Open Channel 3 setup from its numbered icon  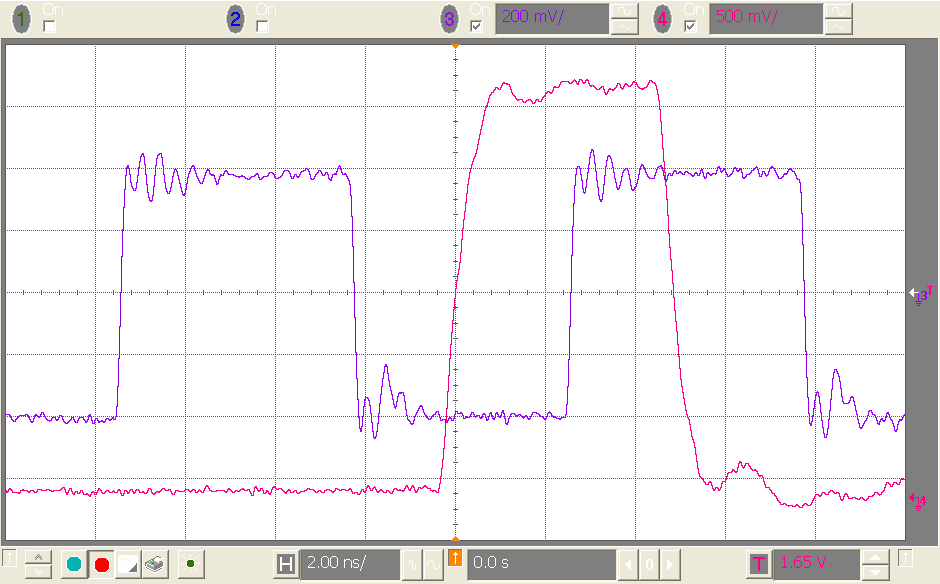coord(448,17)
